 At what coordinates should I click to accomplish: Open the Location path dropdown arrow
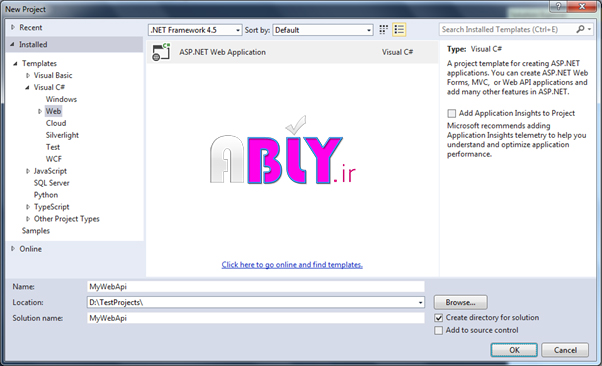tap(420, 303)
